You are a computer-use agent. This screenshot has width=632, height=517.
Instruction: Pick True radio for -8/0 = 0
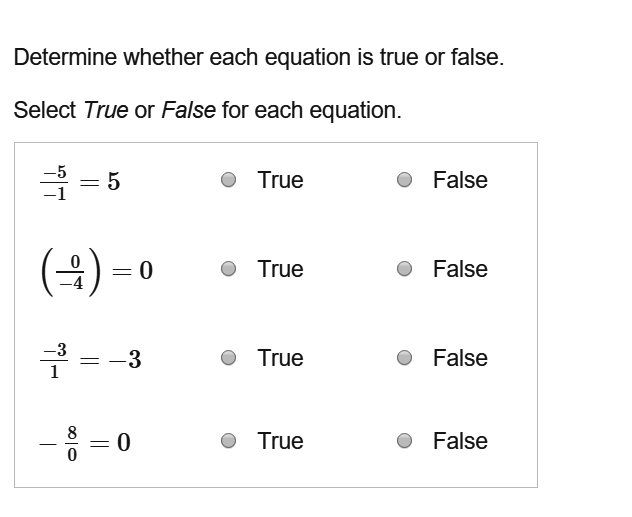coord(229,441)
